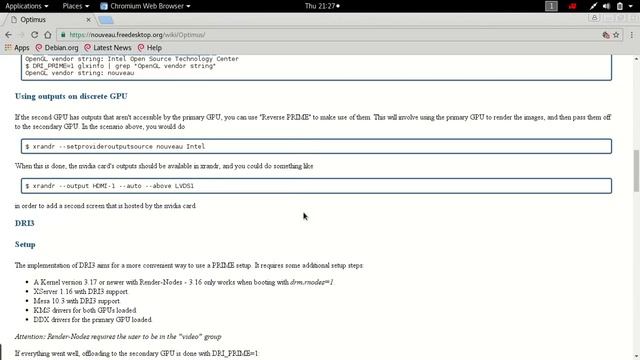Open the browser home page

pyautogui.click(x=48, y=35)
